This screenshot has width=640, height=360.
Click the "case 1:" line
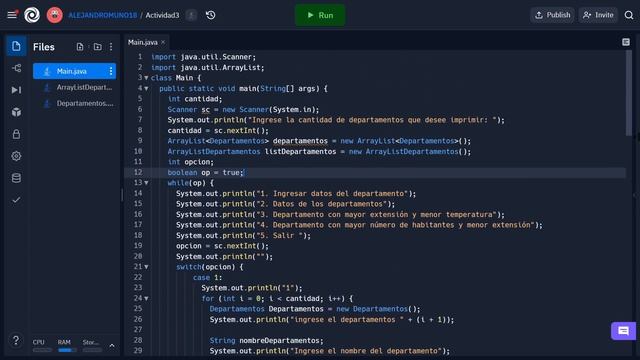pos(207,278)
